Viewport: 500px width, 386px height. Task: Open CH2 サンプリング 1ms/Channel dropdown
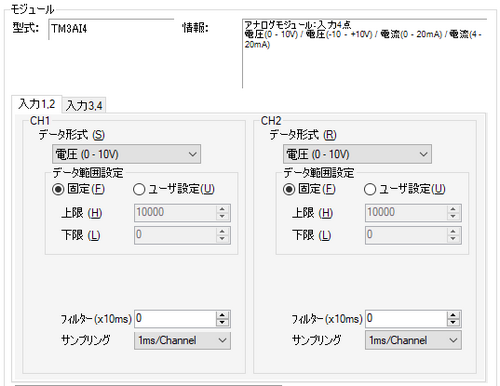tap(413, 340)
